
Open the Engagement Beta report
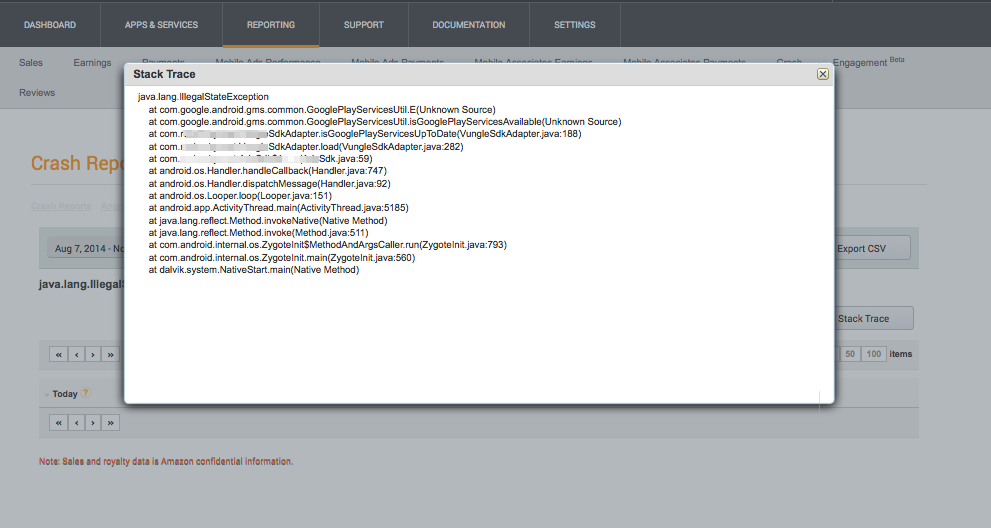pos(868,62)
